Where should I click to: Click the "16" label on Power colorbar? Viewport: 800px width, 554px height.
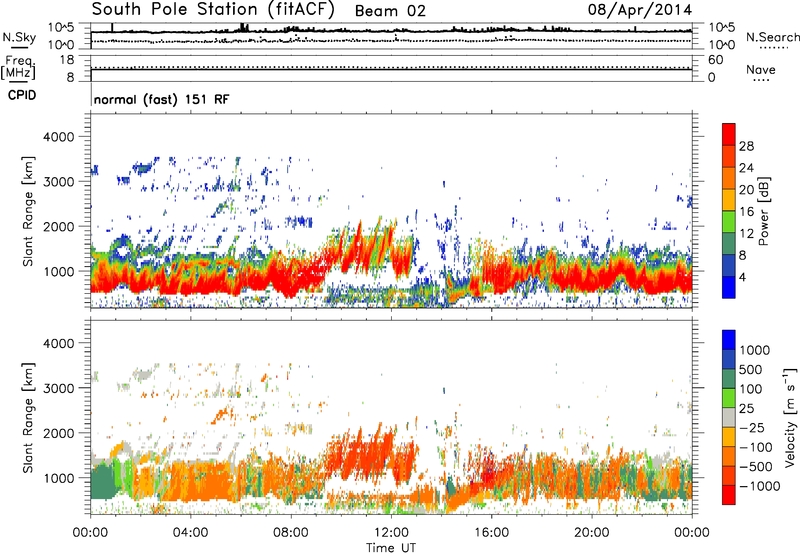coord(746,212)
